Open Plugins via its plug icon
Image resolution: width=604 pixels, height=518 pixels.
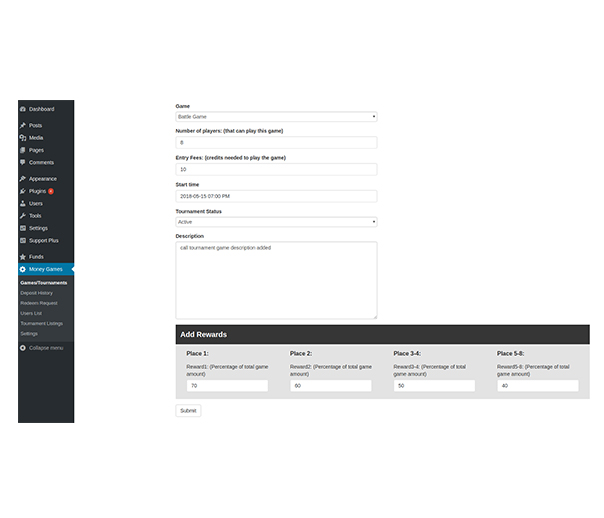(23, 190)
